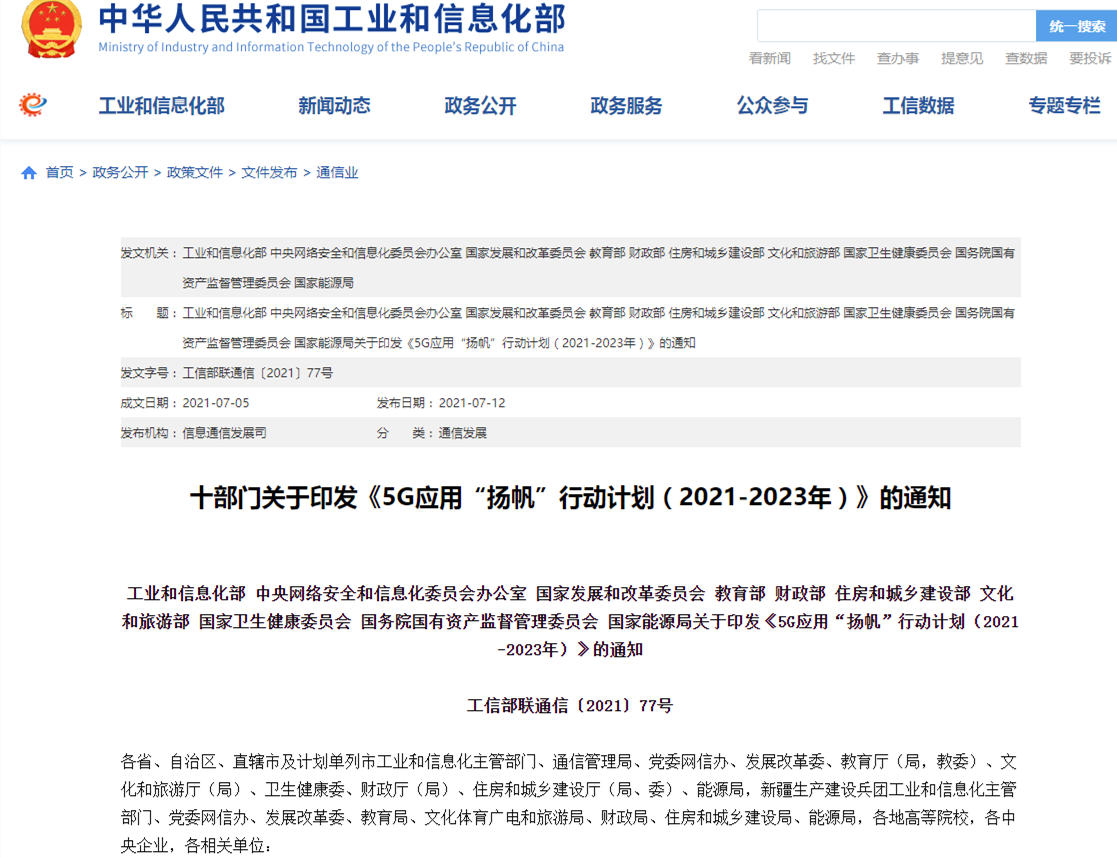The image size is (1117, 858).
Task: Click the 要投诉 link
Action: click(x=1089, y=58)
